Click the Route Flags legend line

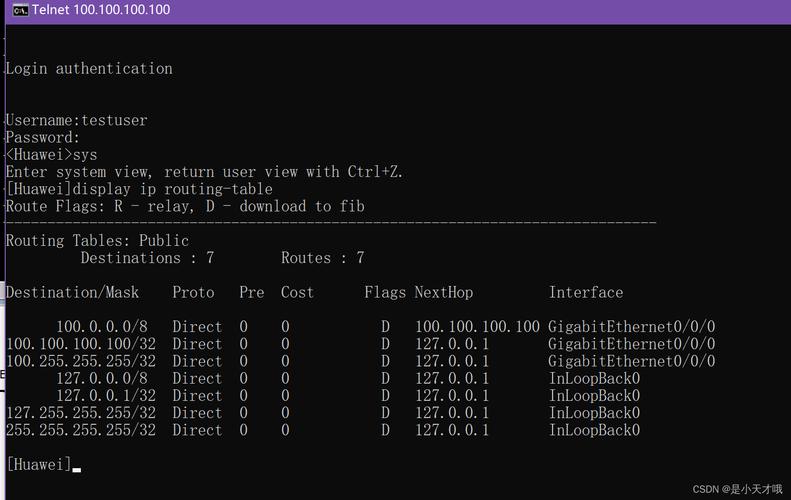click(x=185, y=206)
